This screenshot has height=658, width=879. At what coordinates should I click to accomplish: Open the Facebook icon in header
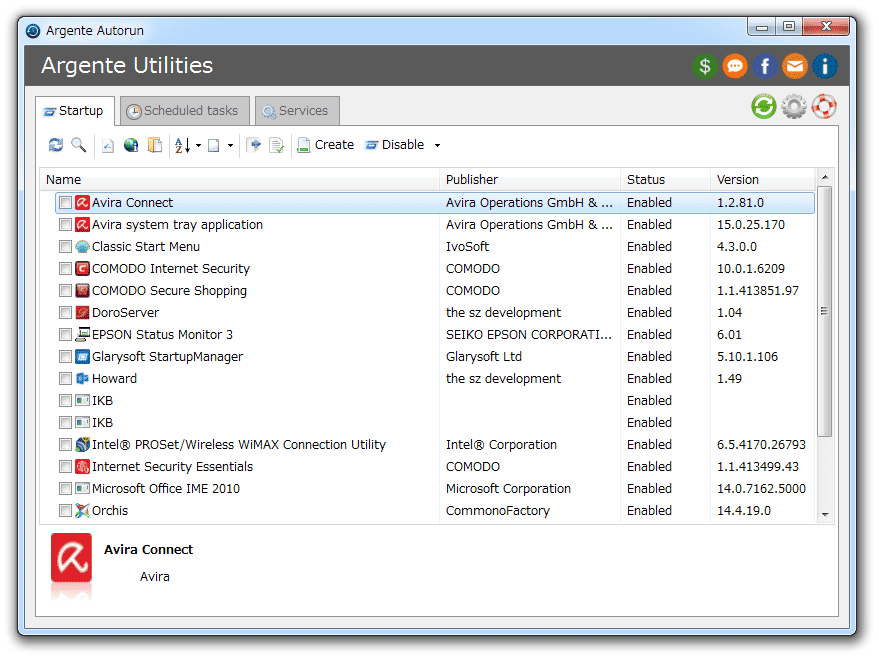(765, 66)
